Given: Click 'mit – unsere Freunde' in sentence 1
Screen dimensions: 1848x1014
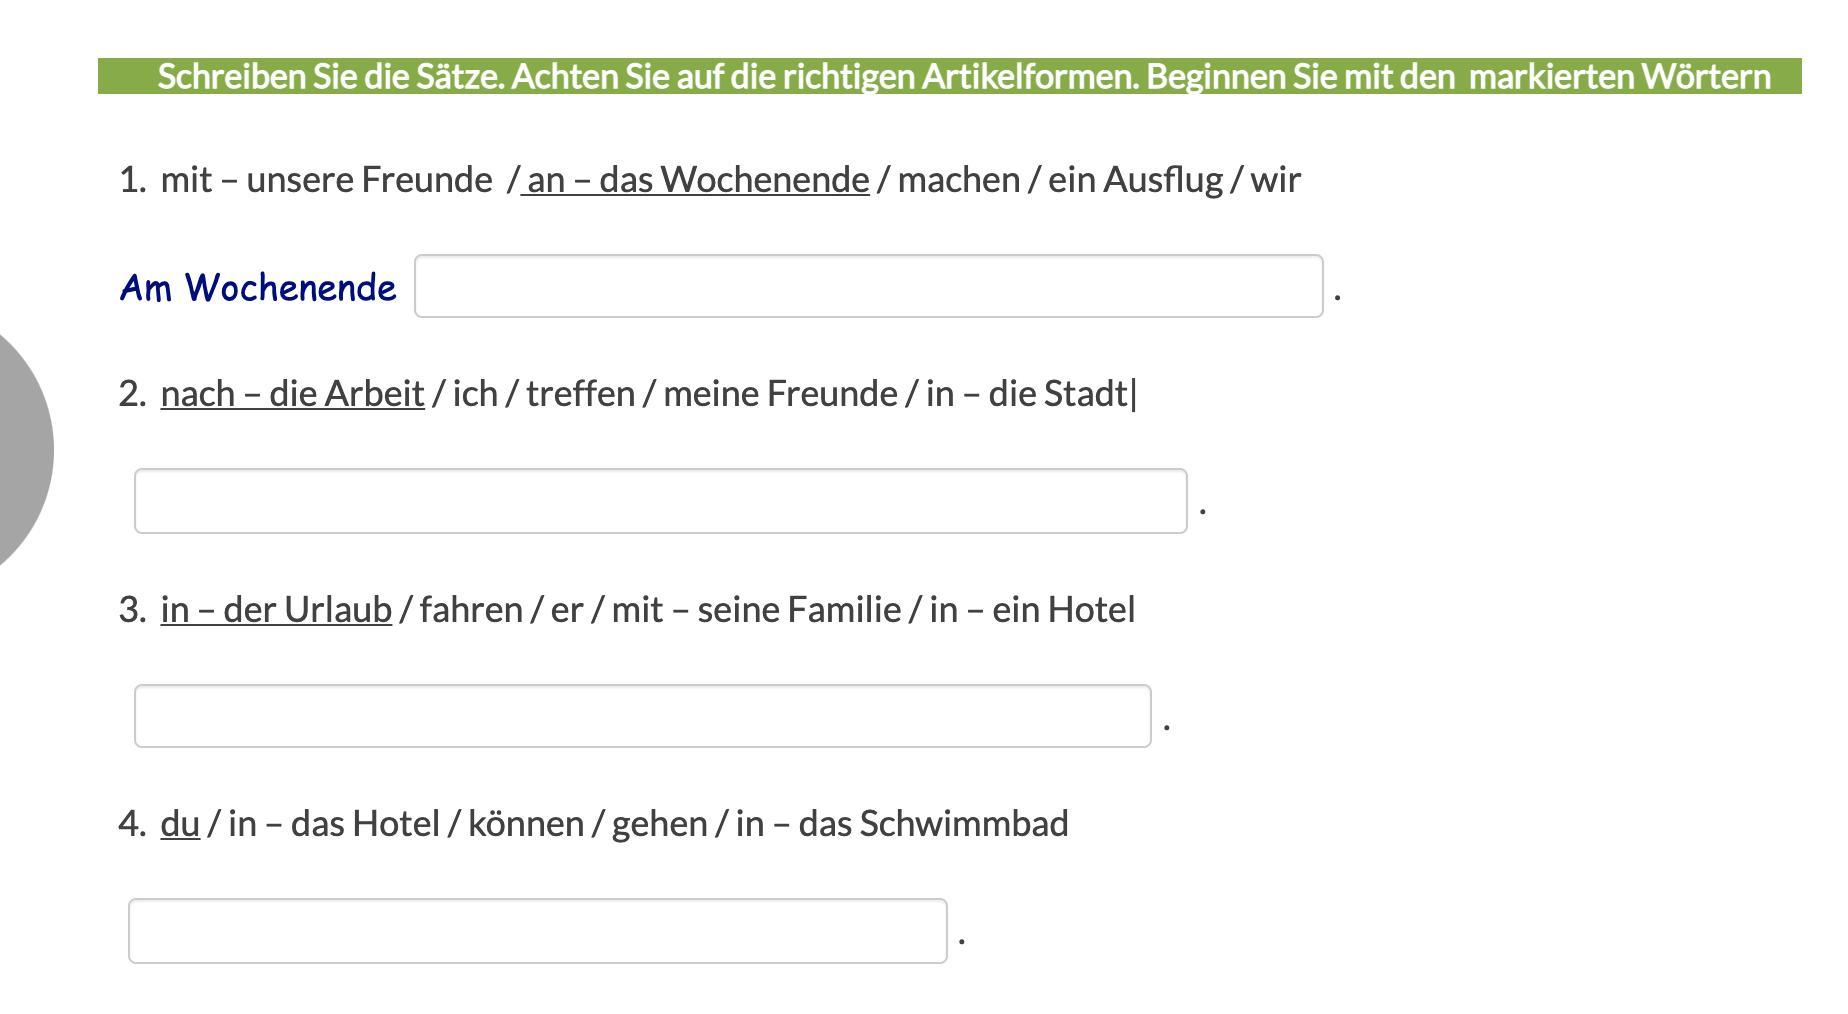Looking at the screenshot, I should (x=326, y=180).
